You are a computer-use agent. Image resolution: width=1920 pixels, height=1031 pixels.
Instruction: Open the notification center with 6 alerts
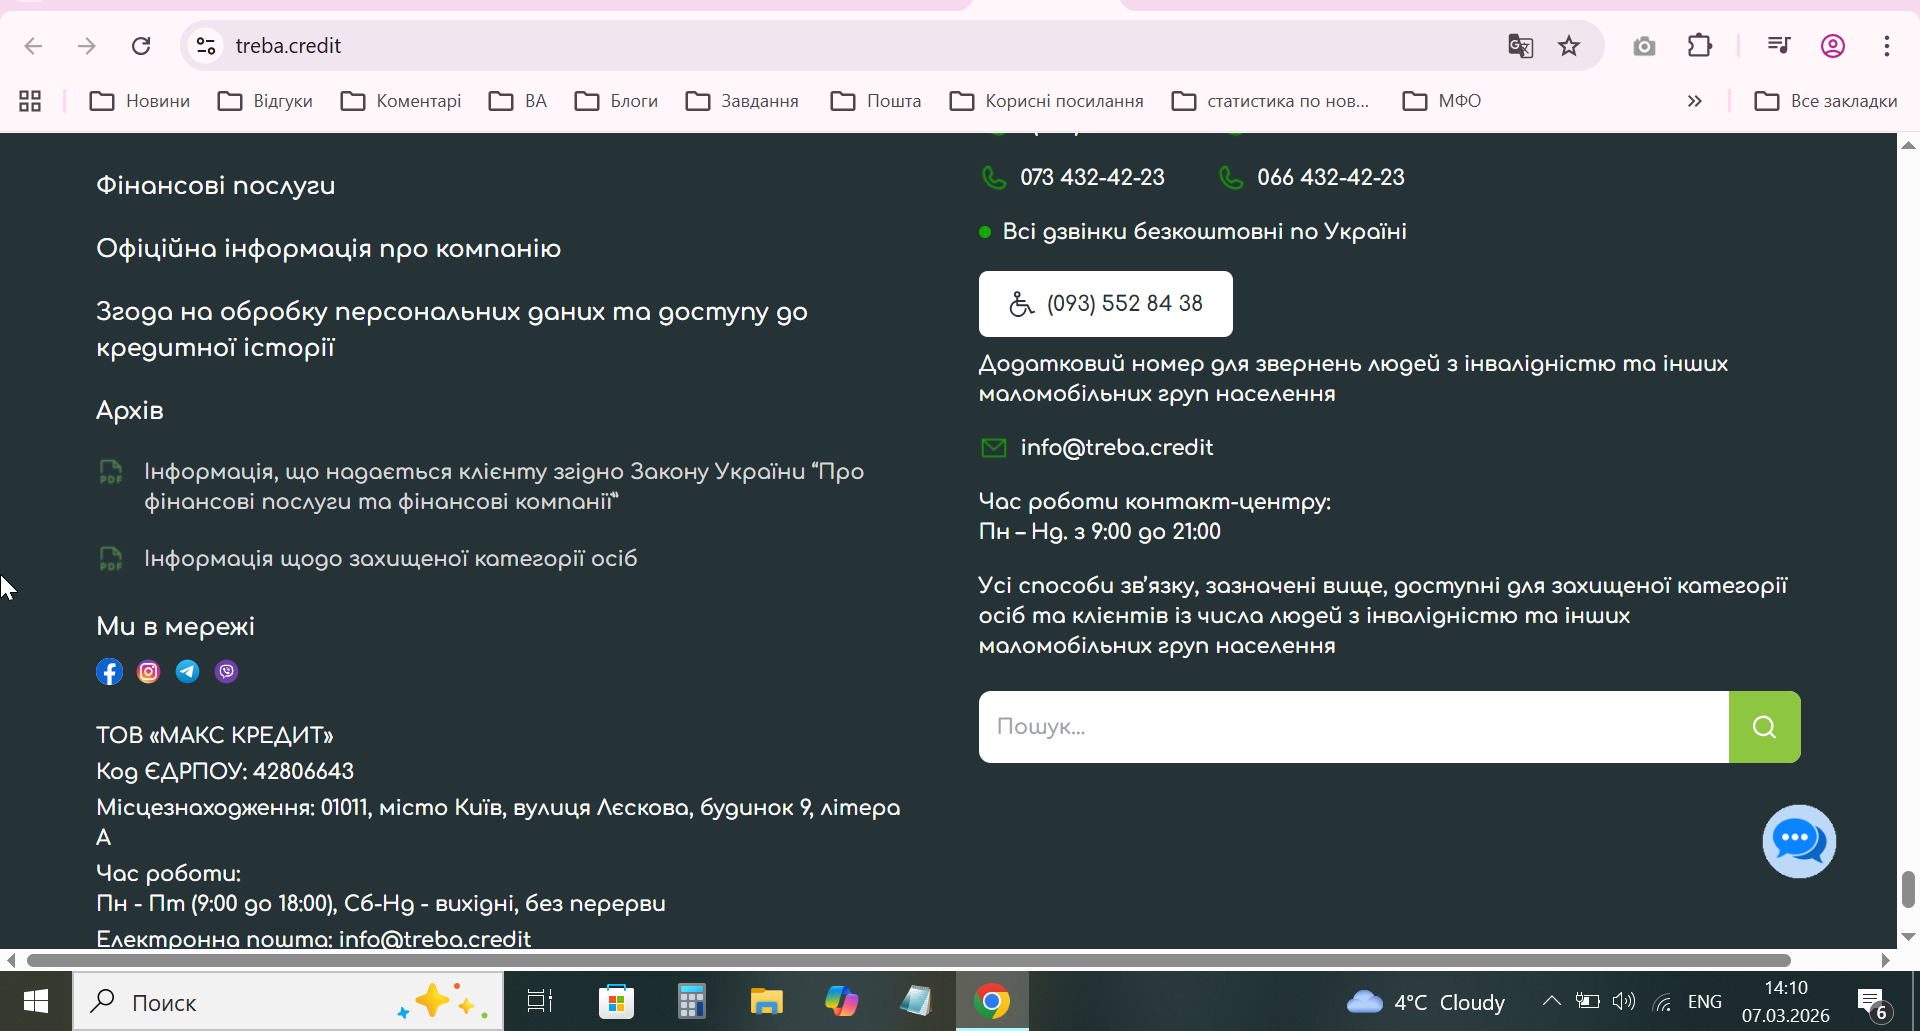pos(1872,1001)
